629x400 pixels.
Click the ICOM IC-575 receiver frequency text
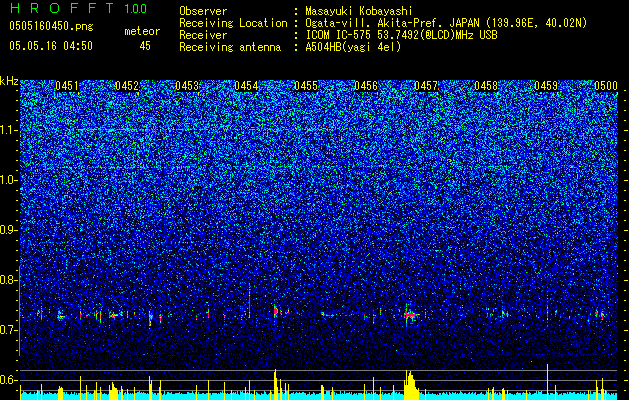[x=401, y=35]
